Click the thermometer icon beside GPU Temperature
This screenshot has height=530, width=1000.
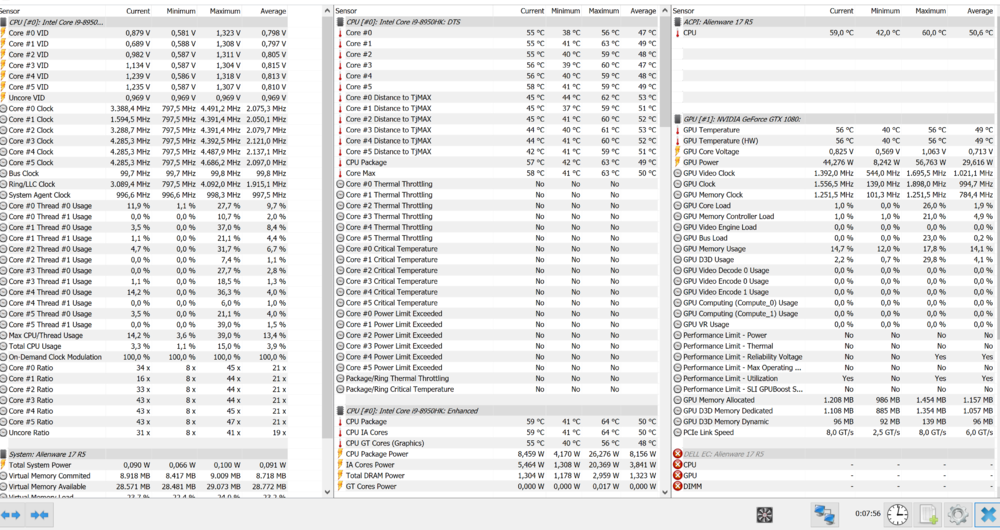tap(678, 130)
